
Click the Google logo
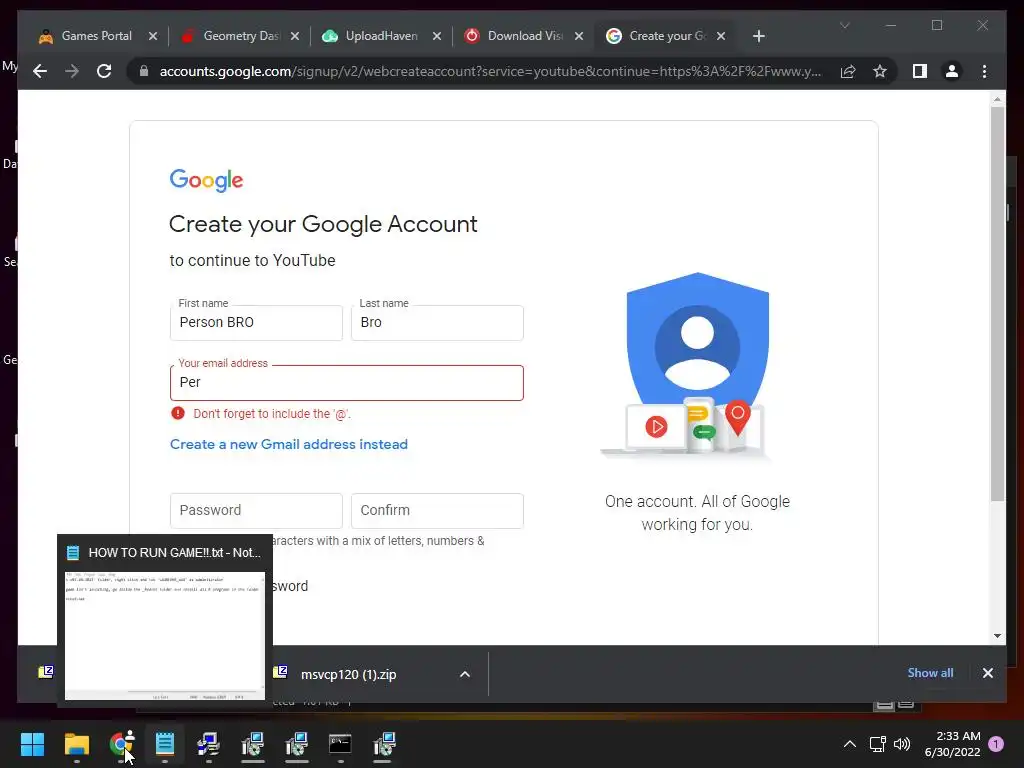coord(206,180)
